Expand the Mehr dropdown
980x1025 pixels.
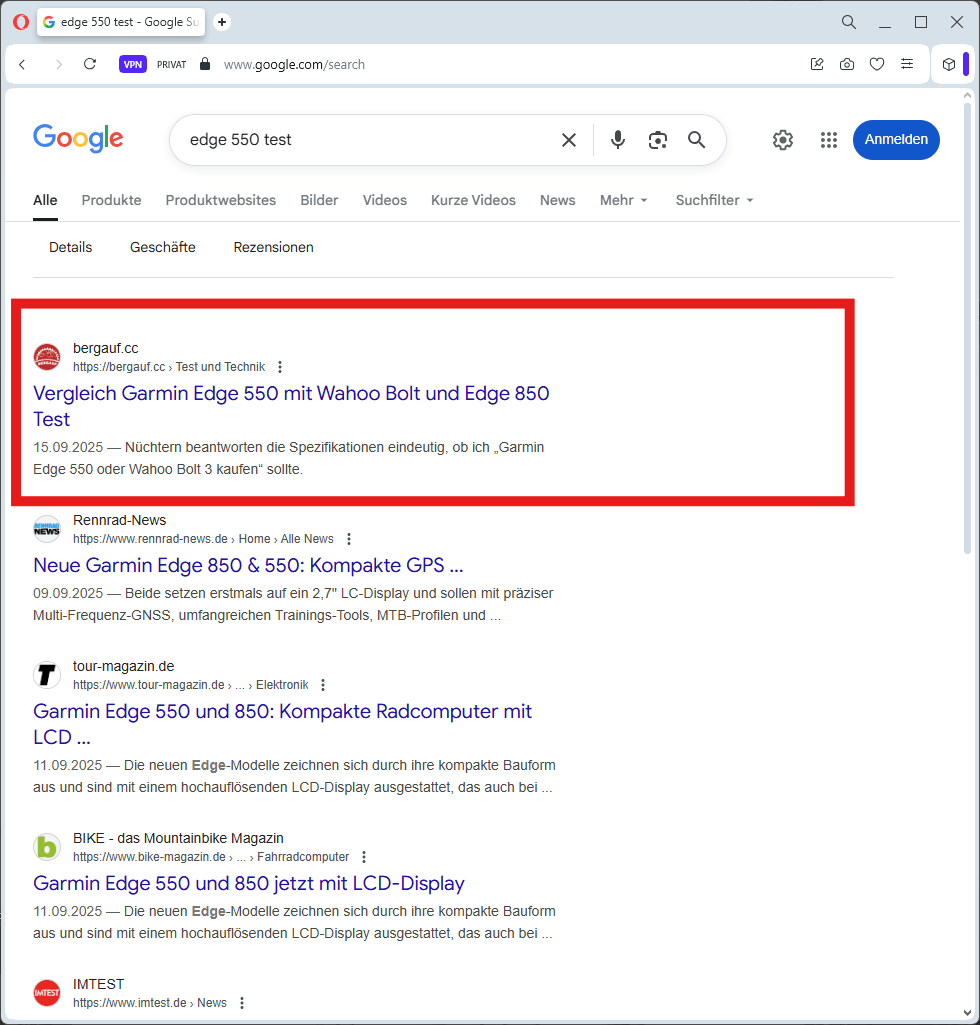pos(624,200)
